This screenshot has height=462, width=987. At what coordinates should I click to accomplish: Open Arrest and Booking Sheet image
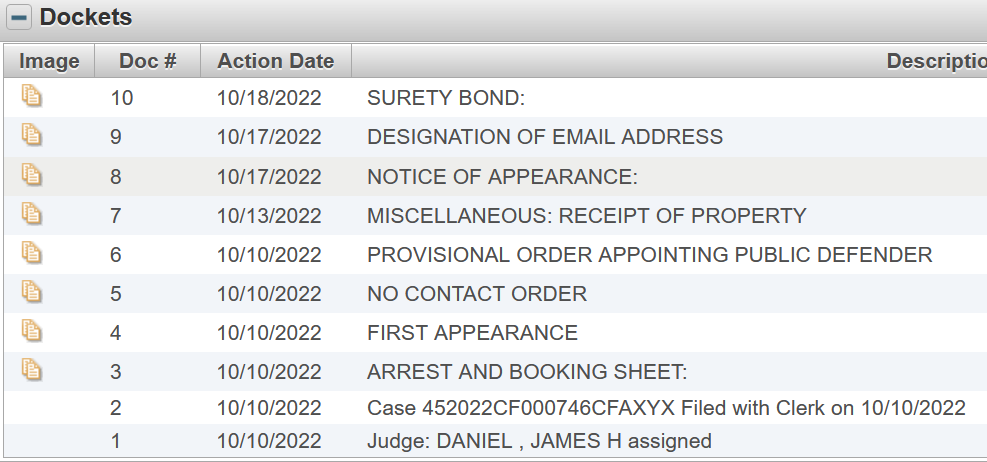[x=33, y=370]
